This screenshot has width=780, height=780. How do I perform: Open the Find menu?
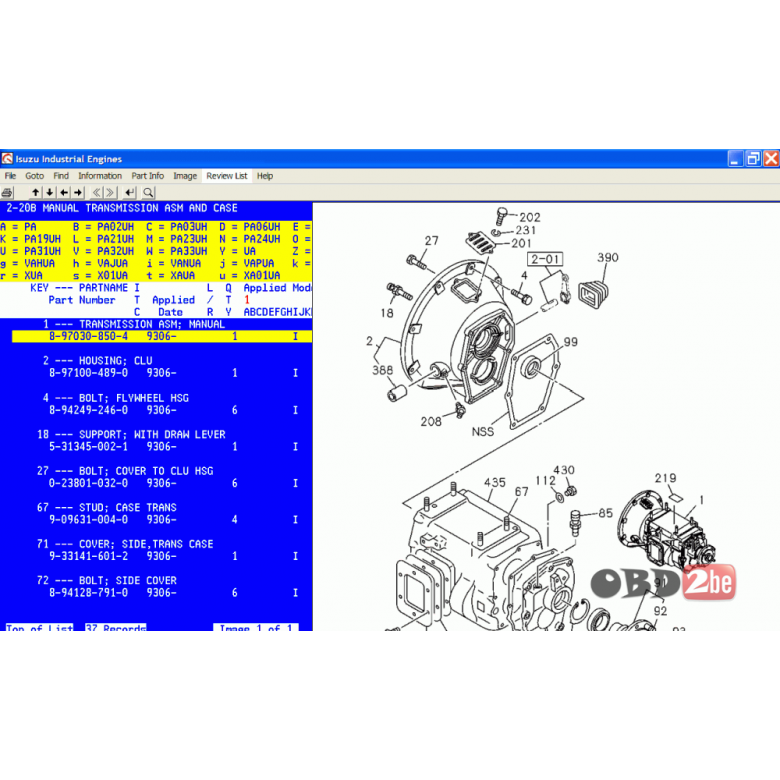click(x=61, y=176)
